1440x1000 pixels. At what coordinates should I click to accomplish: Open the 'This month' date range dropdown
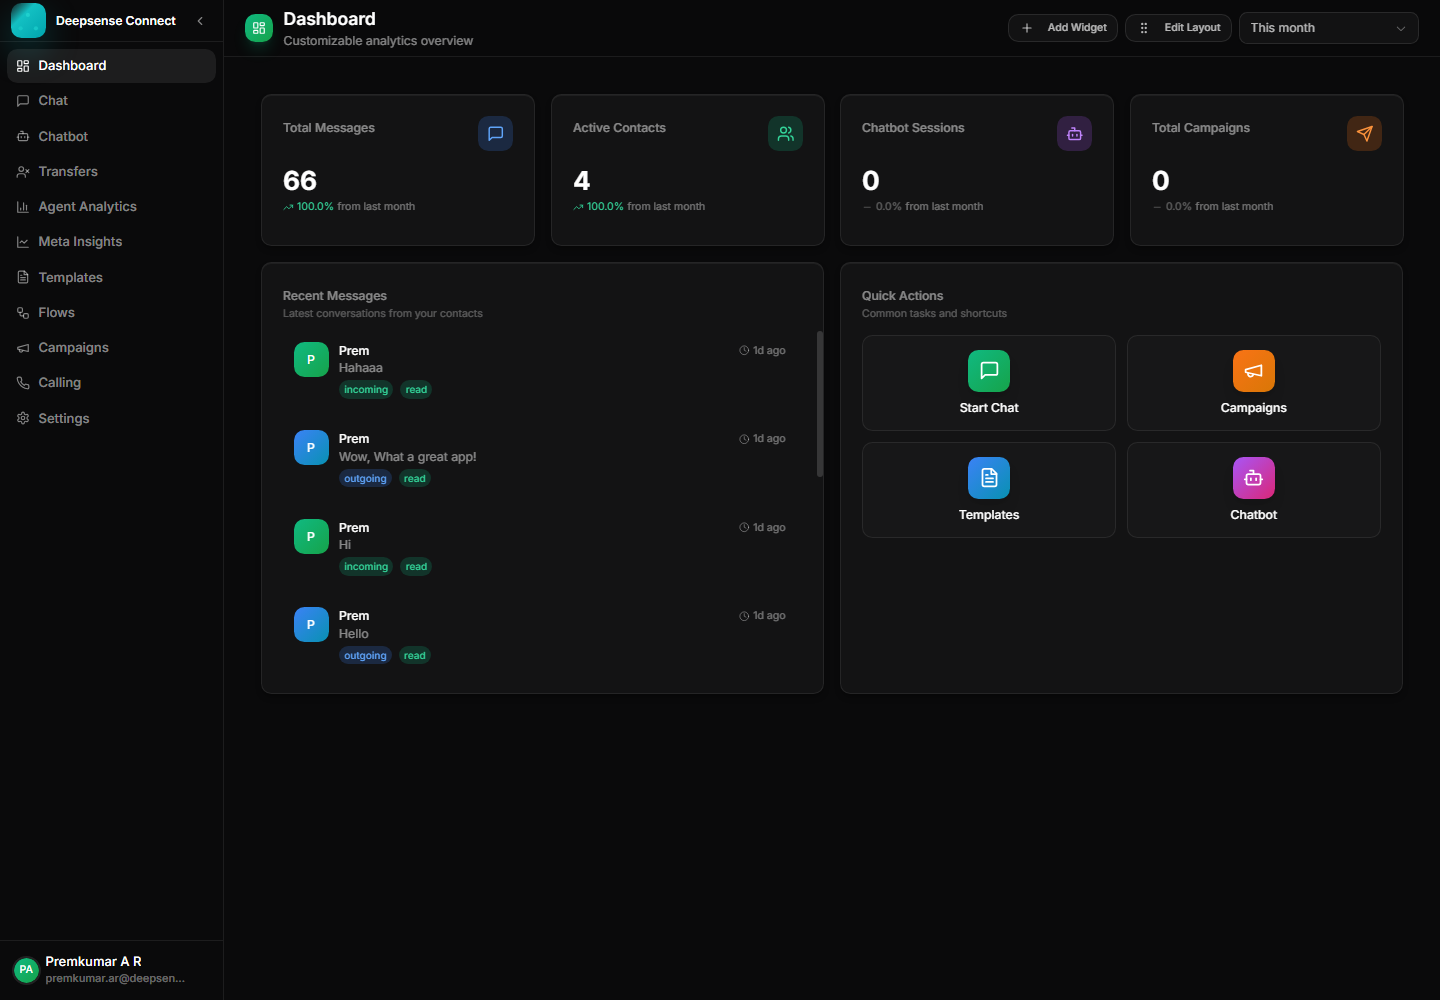[1328, 27]
